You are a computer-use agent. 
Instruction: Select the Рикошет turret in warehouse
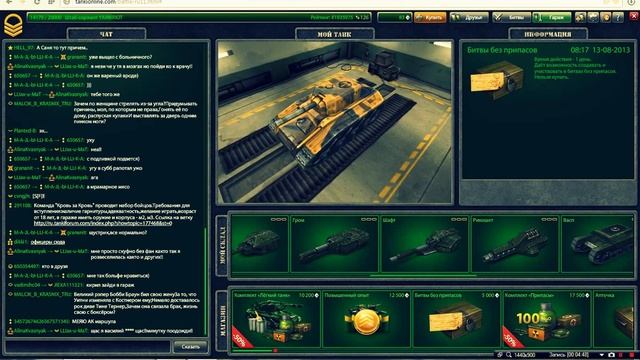coord(515,244)
